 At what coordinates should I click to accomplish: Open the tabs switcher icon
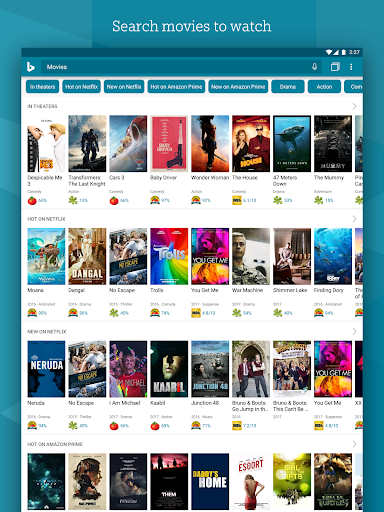(335, 67)
